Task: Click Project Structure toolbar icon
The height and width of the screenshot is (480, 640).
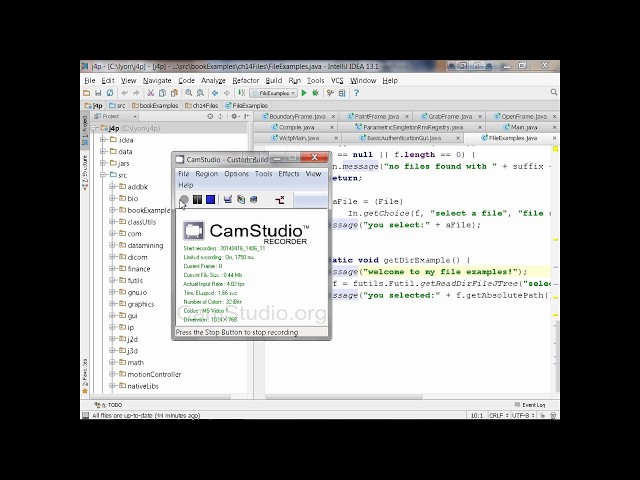Action: (x=342, y=93)
